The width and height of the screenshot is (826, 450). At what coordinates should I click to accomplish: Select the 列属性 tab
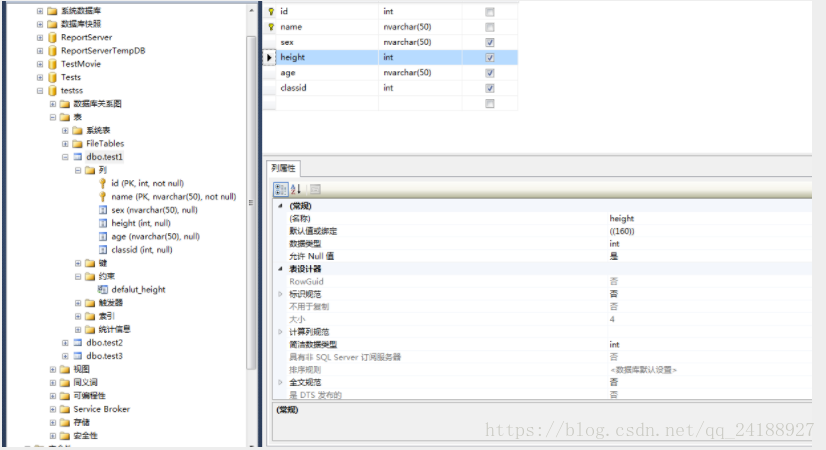(283, 168)
